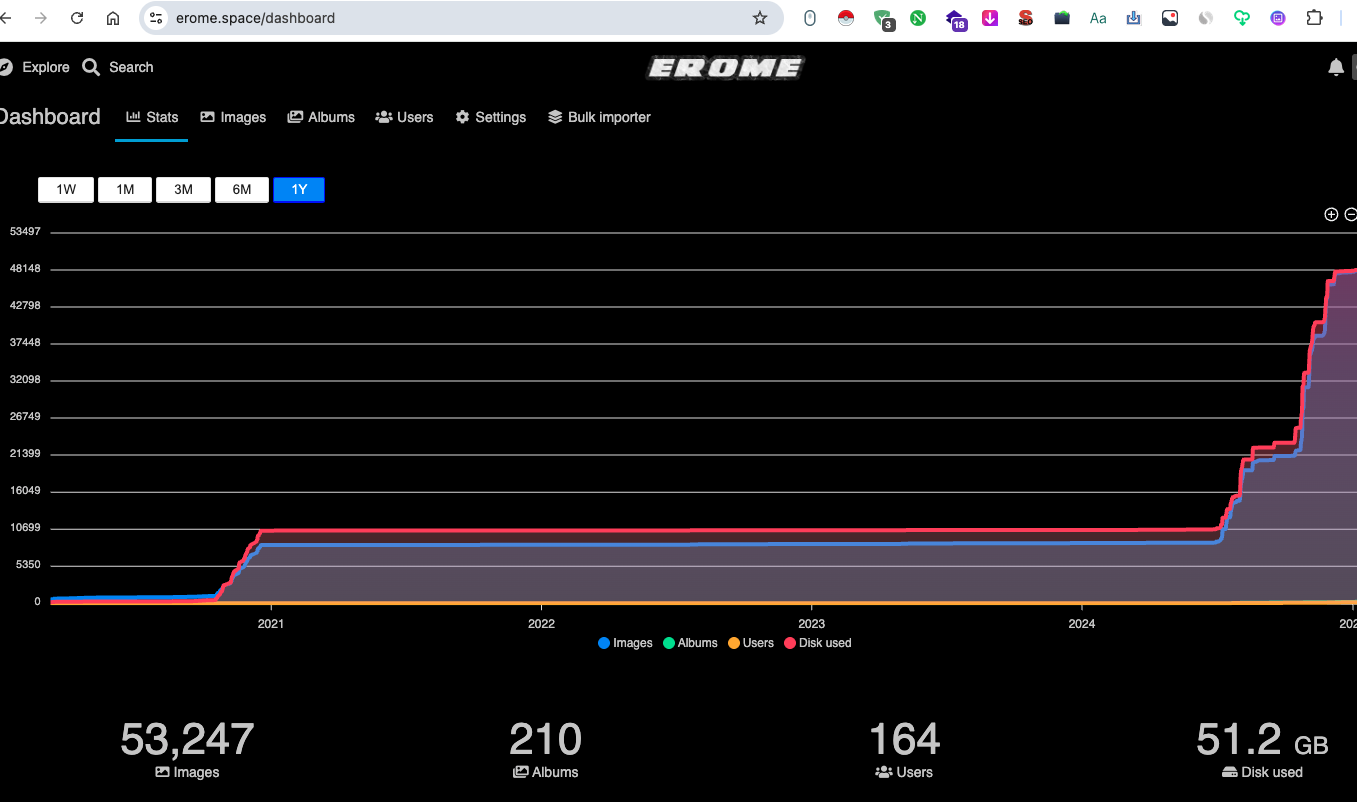Open the black image-picture extension
This screenshot has width=1357, height=802.
click(x=1170, y=18)
